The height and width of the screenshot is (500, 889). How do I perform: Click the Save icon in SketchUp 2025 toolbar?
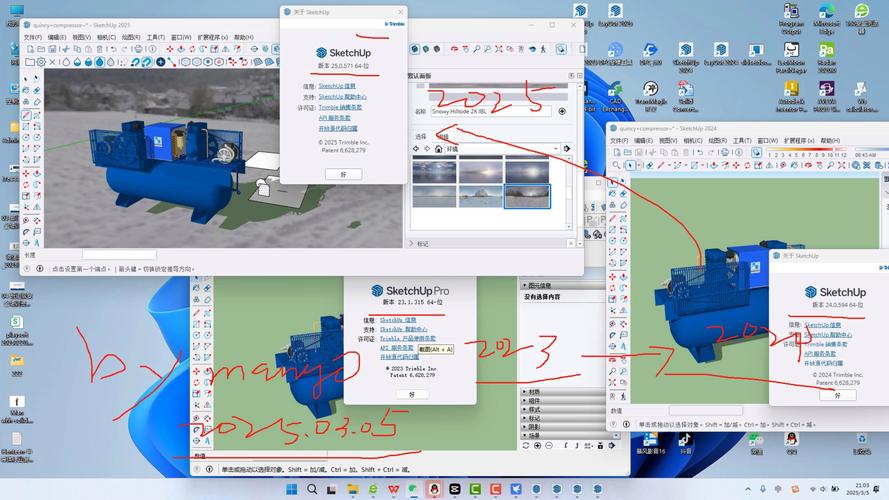(53, 49)
